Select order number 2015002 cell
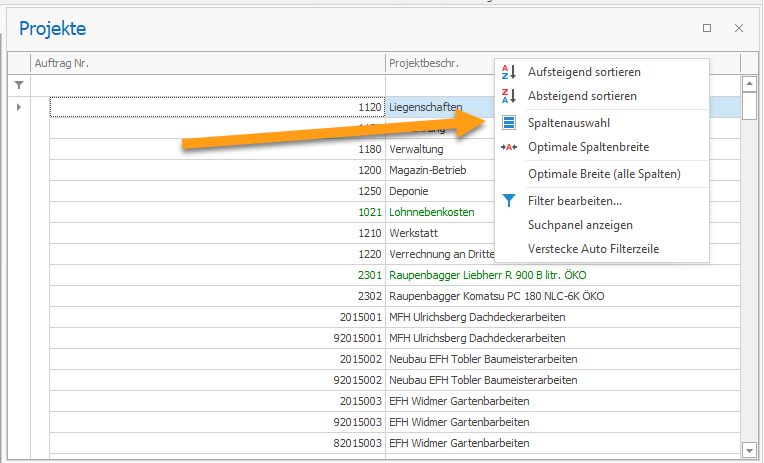The width and height of the screenshot is (764, 463). coord(217,359)
